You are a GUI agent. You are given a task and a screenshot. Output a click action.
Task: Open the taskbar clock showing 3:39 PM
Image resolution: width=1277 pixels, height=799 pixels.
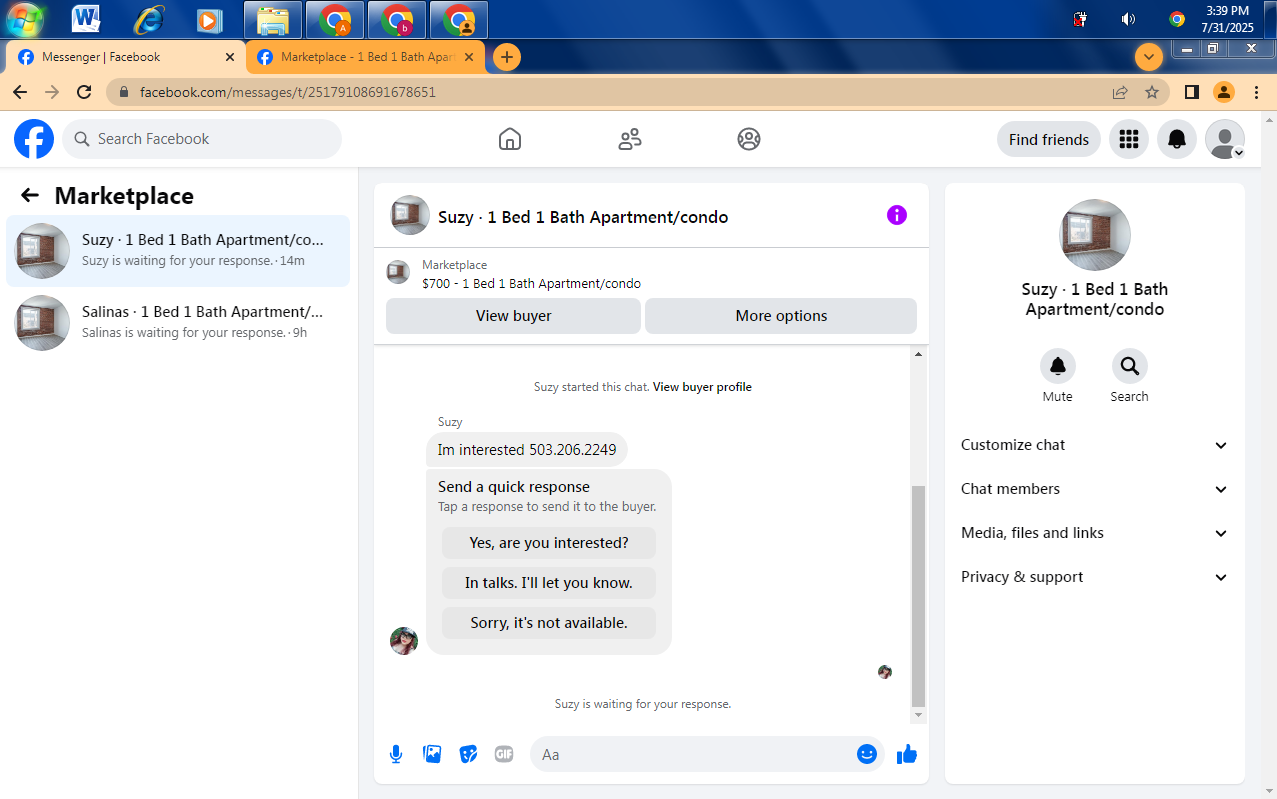tap(1227, 19)
